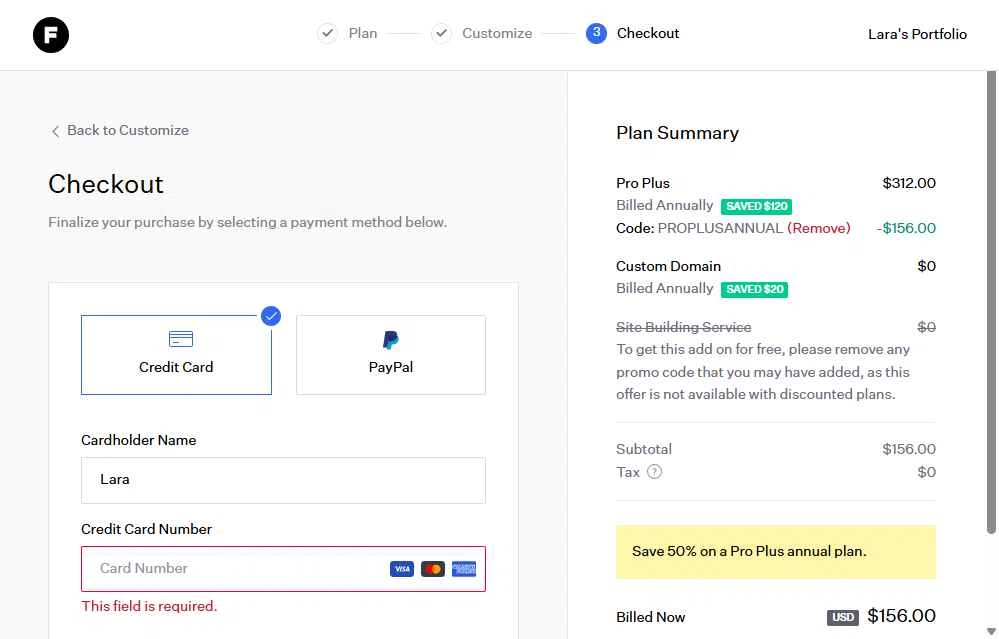Click the Customize step checkmark icon
Viewport: 999px width, 639px height.
(441, 33)
